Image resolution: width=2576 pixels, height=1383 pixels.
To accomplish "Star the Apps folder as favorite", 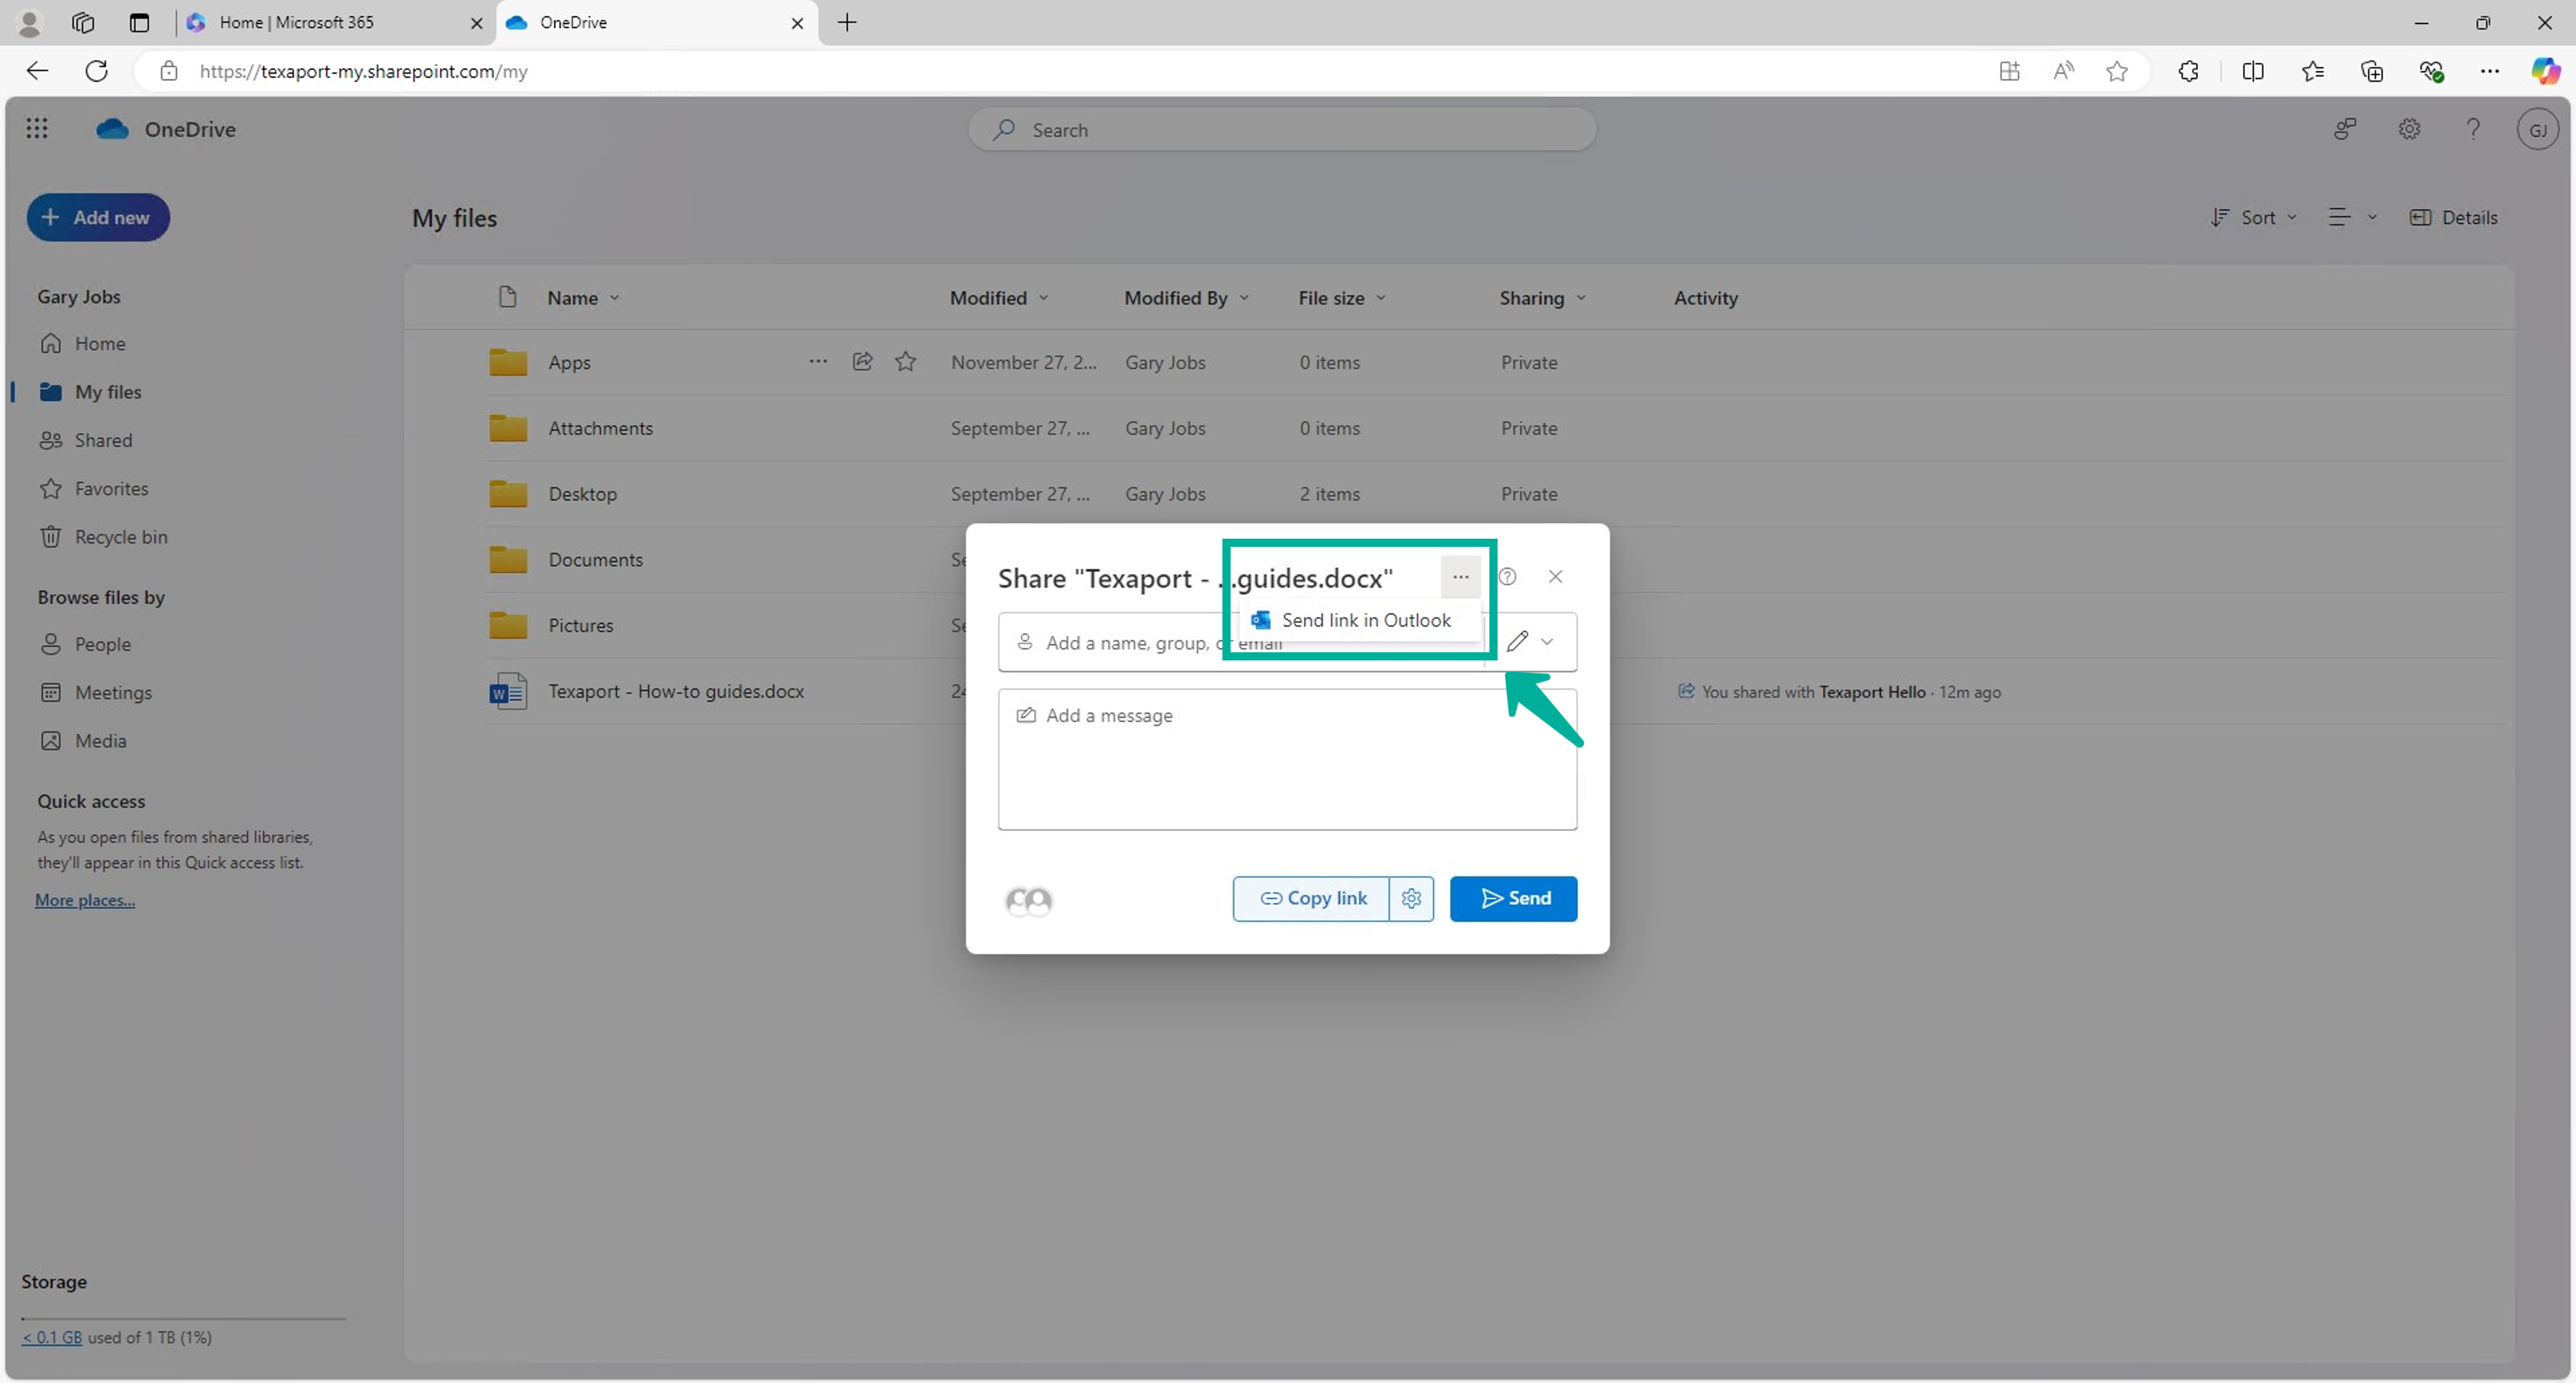I will coord(905,361).
